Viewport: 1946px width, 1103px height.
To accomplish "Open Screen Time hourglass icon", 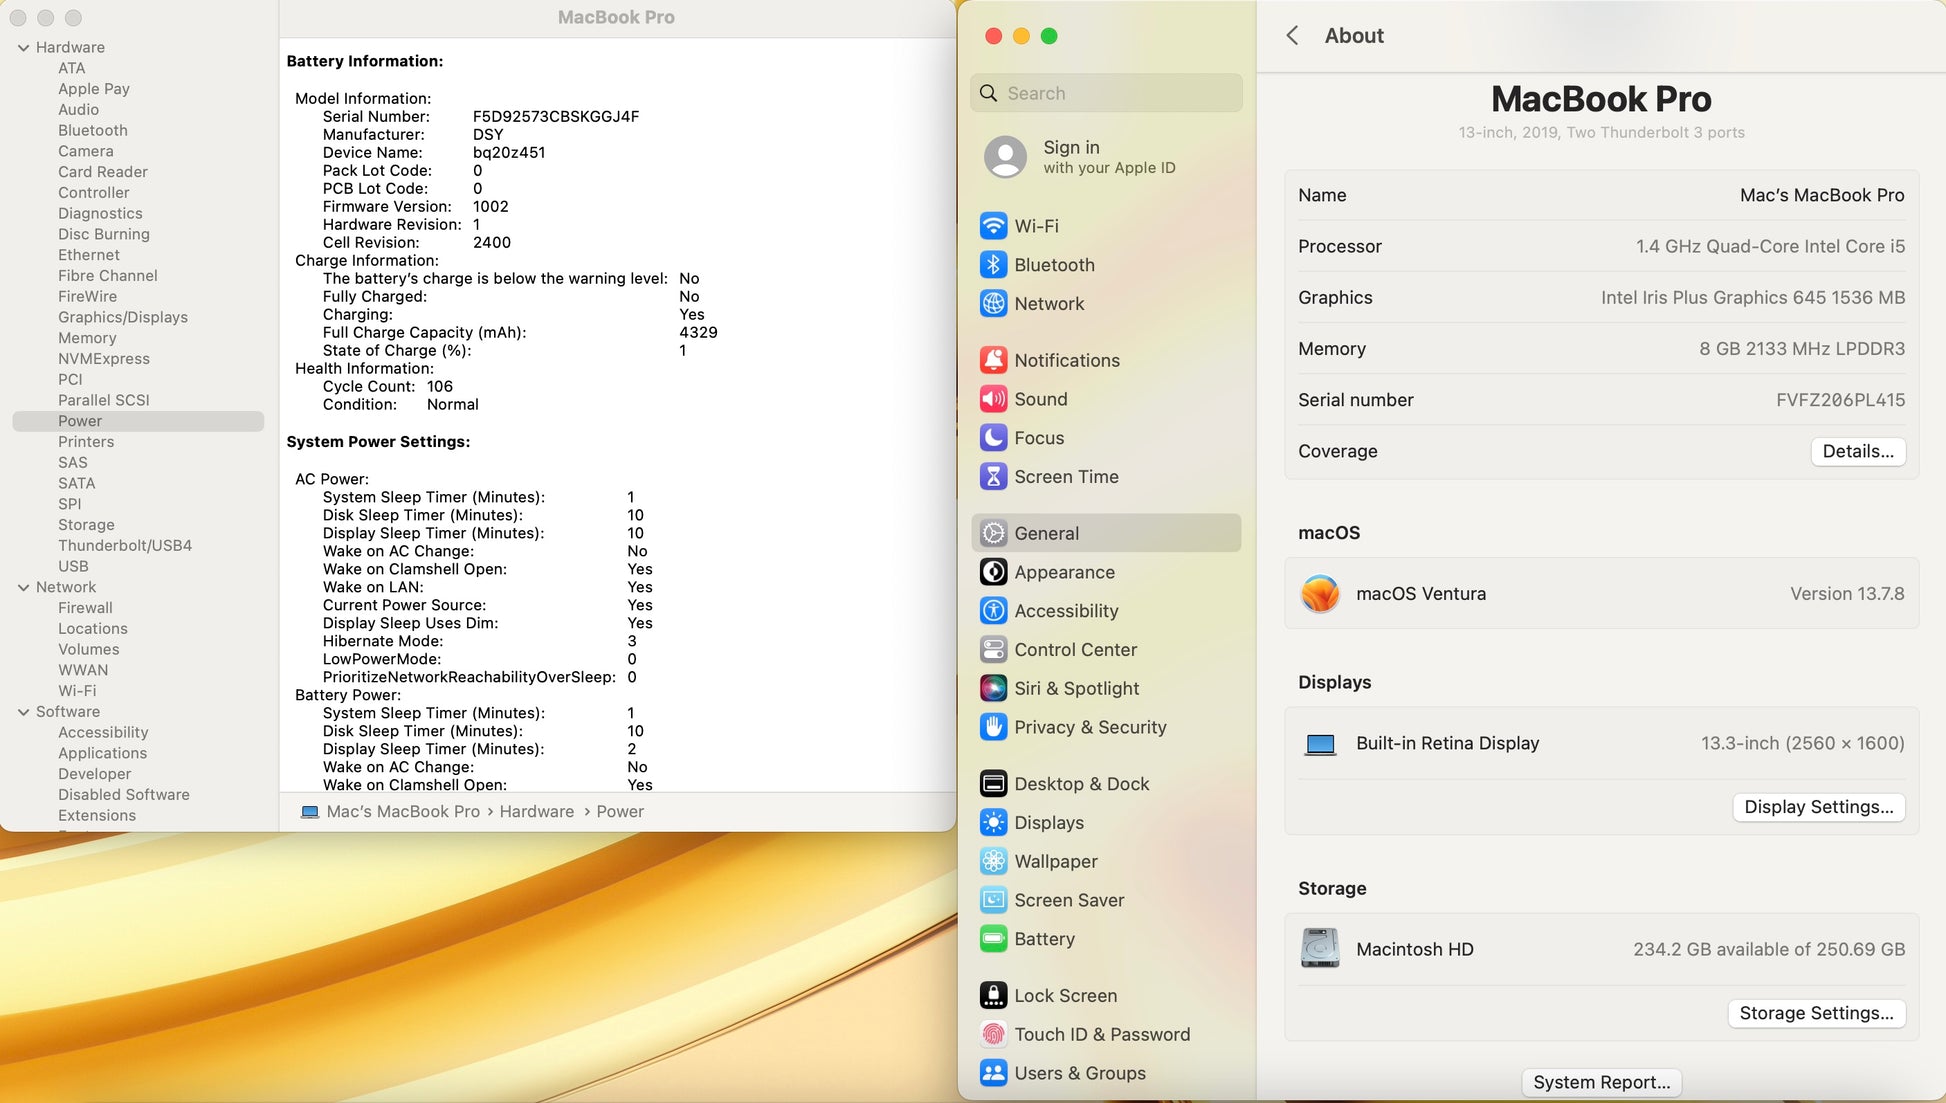I will click(993, 477).
